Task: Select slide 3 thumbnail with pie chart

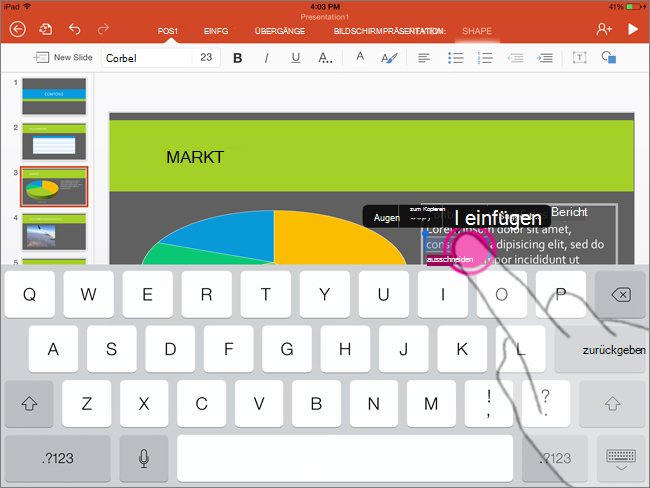Action: pyautogui.click(x=54, y=187)
